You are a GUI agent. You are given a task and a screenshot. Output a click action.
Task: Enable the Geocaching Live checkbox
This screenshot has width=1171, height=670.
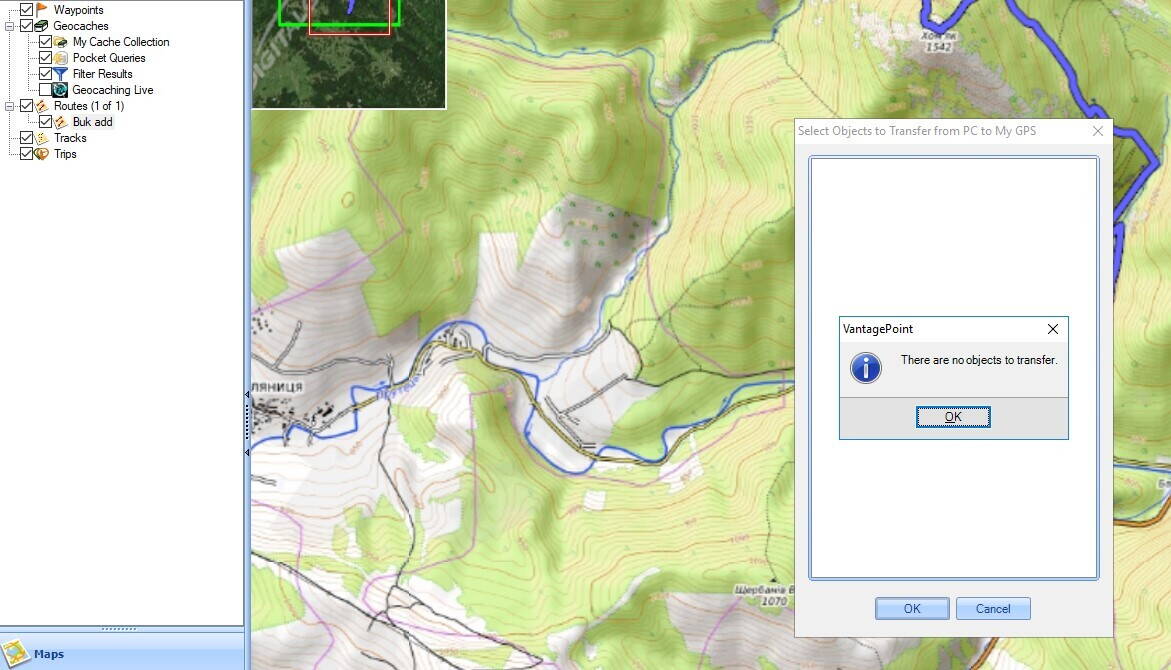tap(45, 90)
